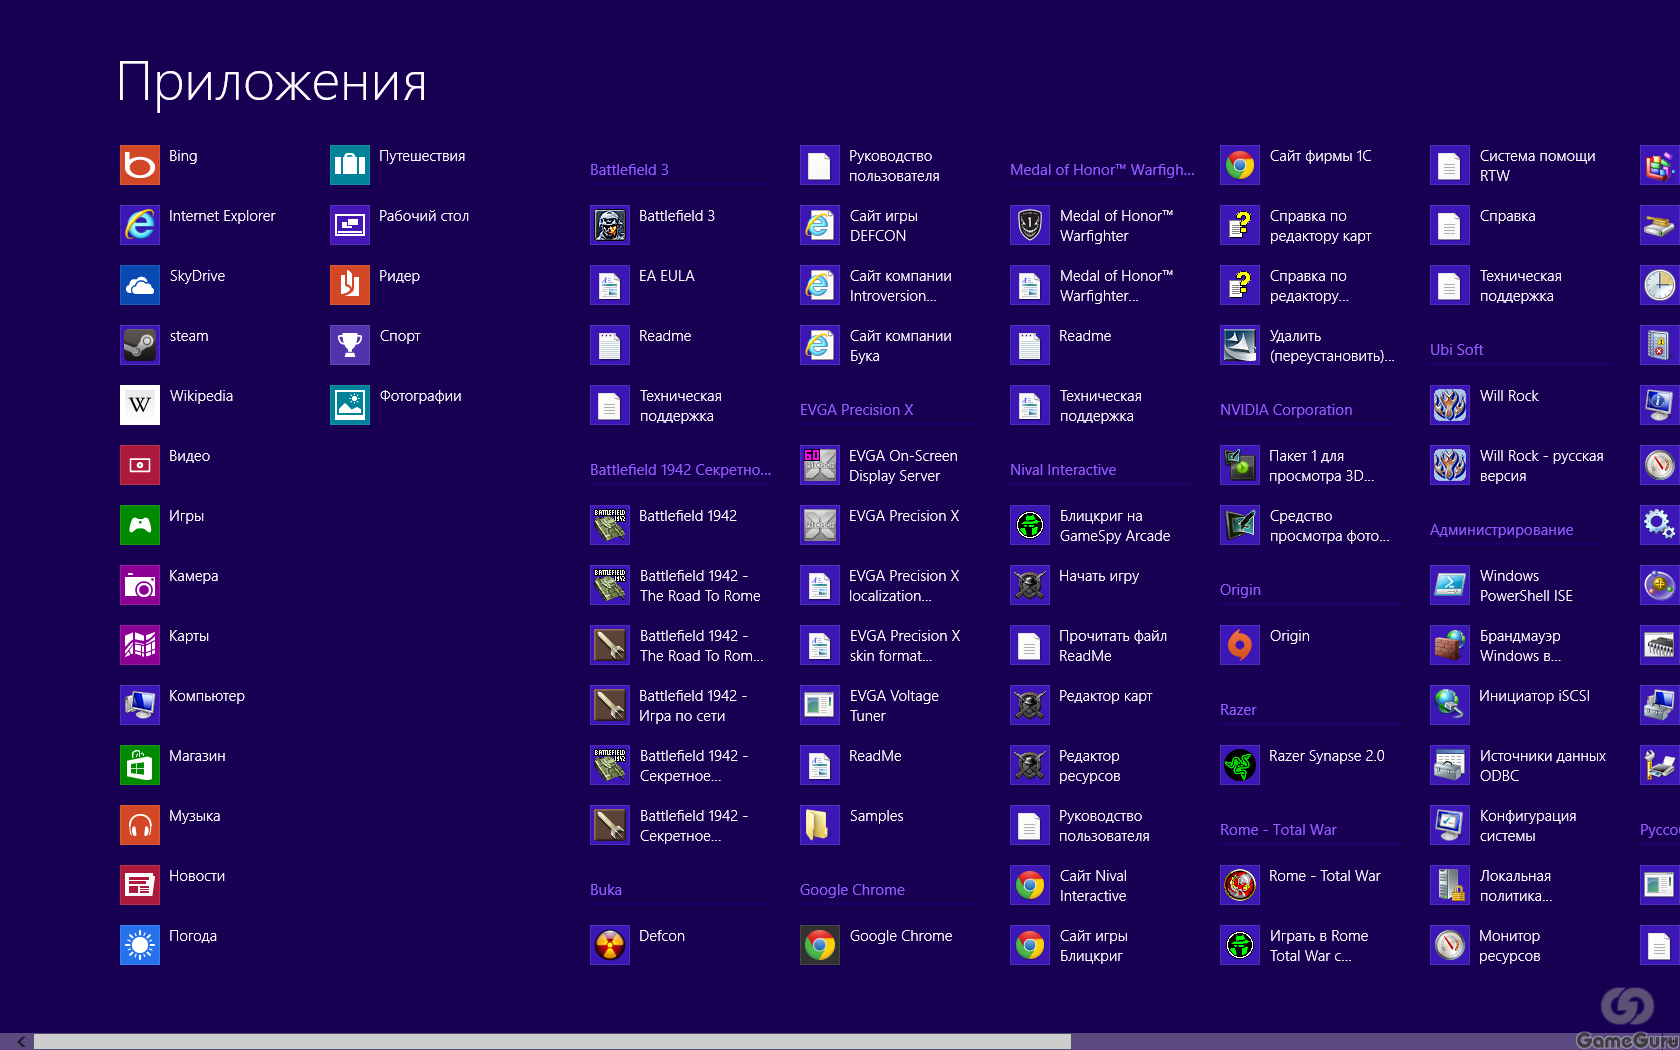
Task: Select the Nival Interactive group header
Action: tap(1063, 470)
